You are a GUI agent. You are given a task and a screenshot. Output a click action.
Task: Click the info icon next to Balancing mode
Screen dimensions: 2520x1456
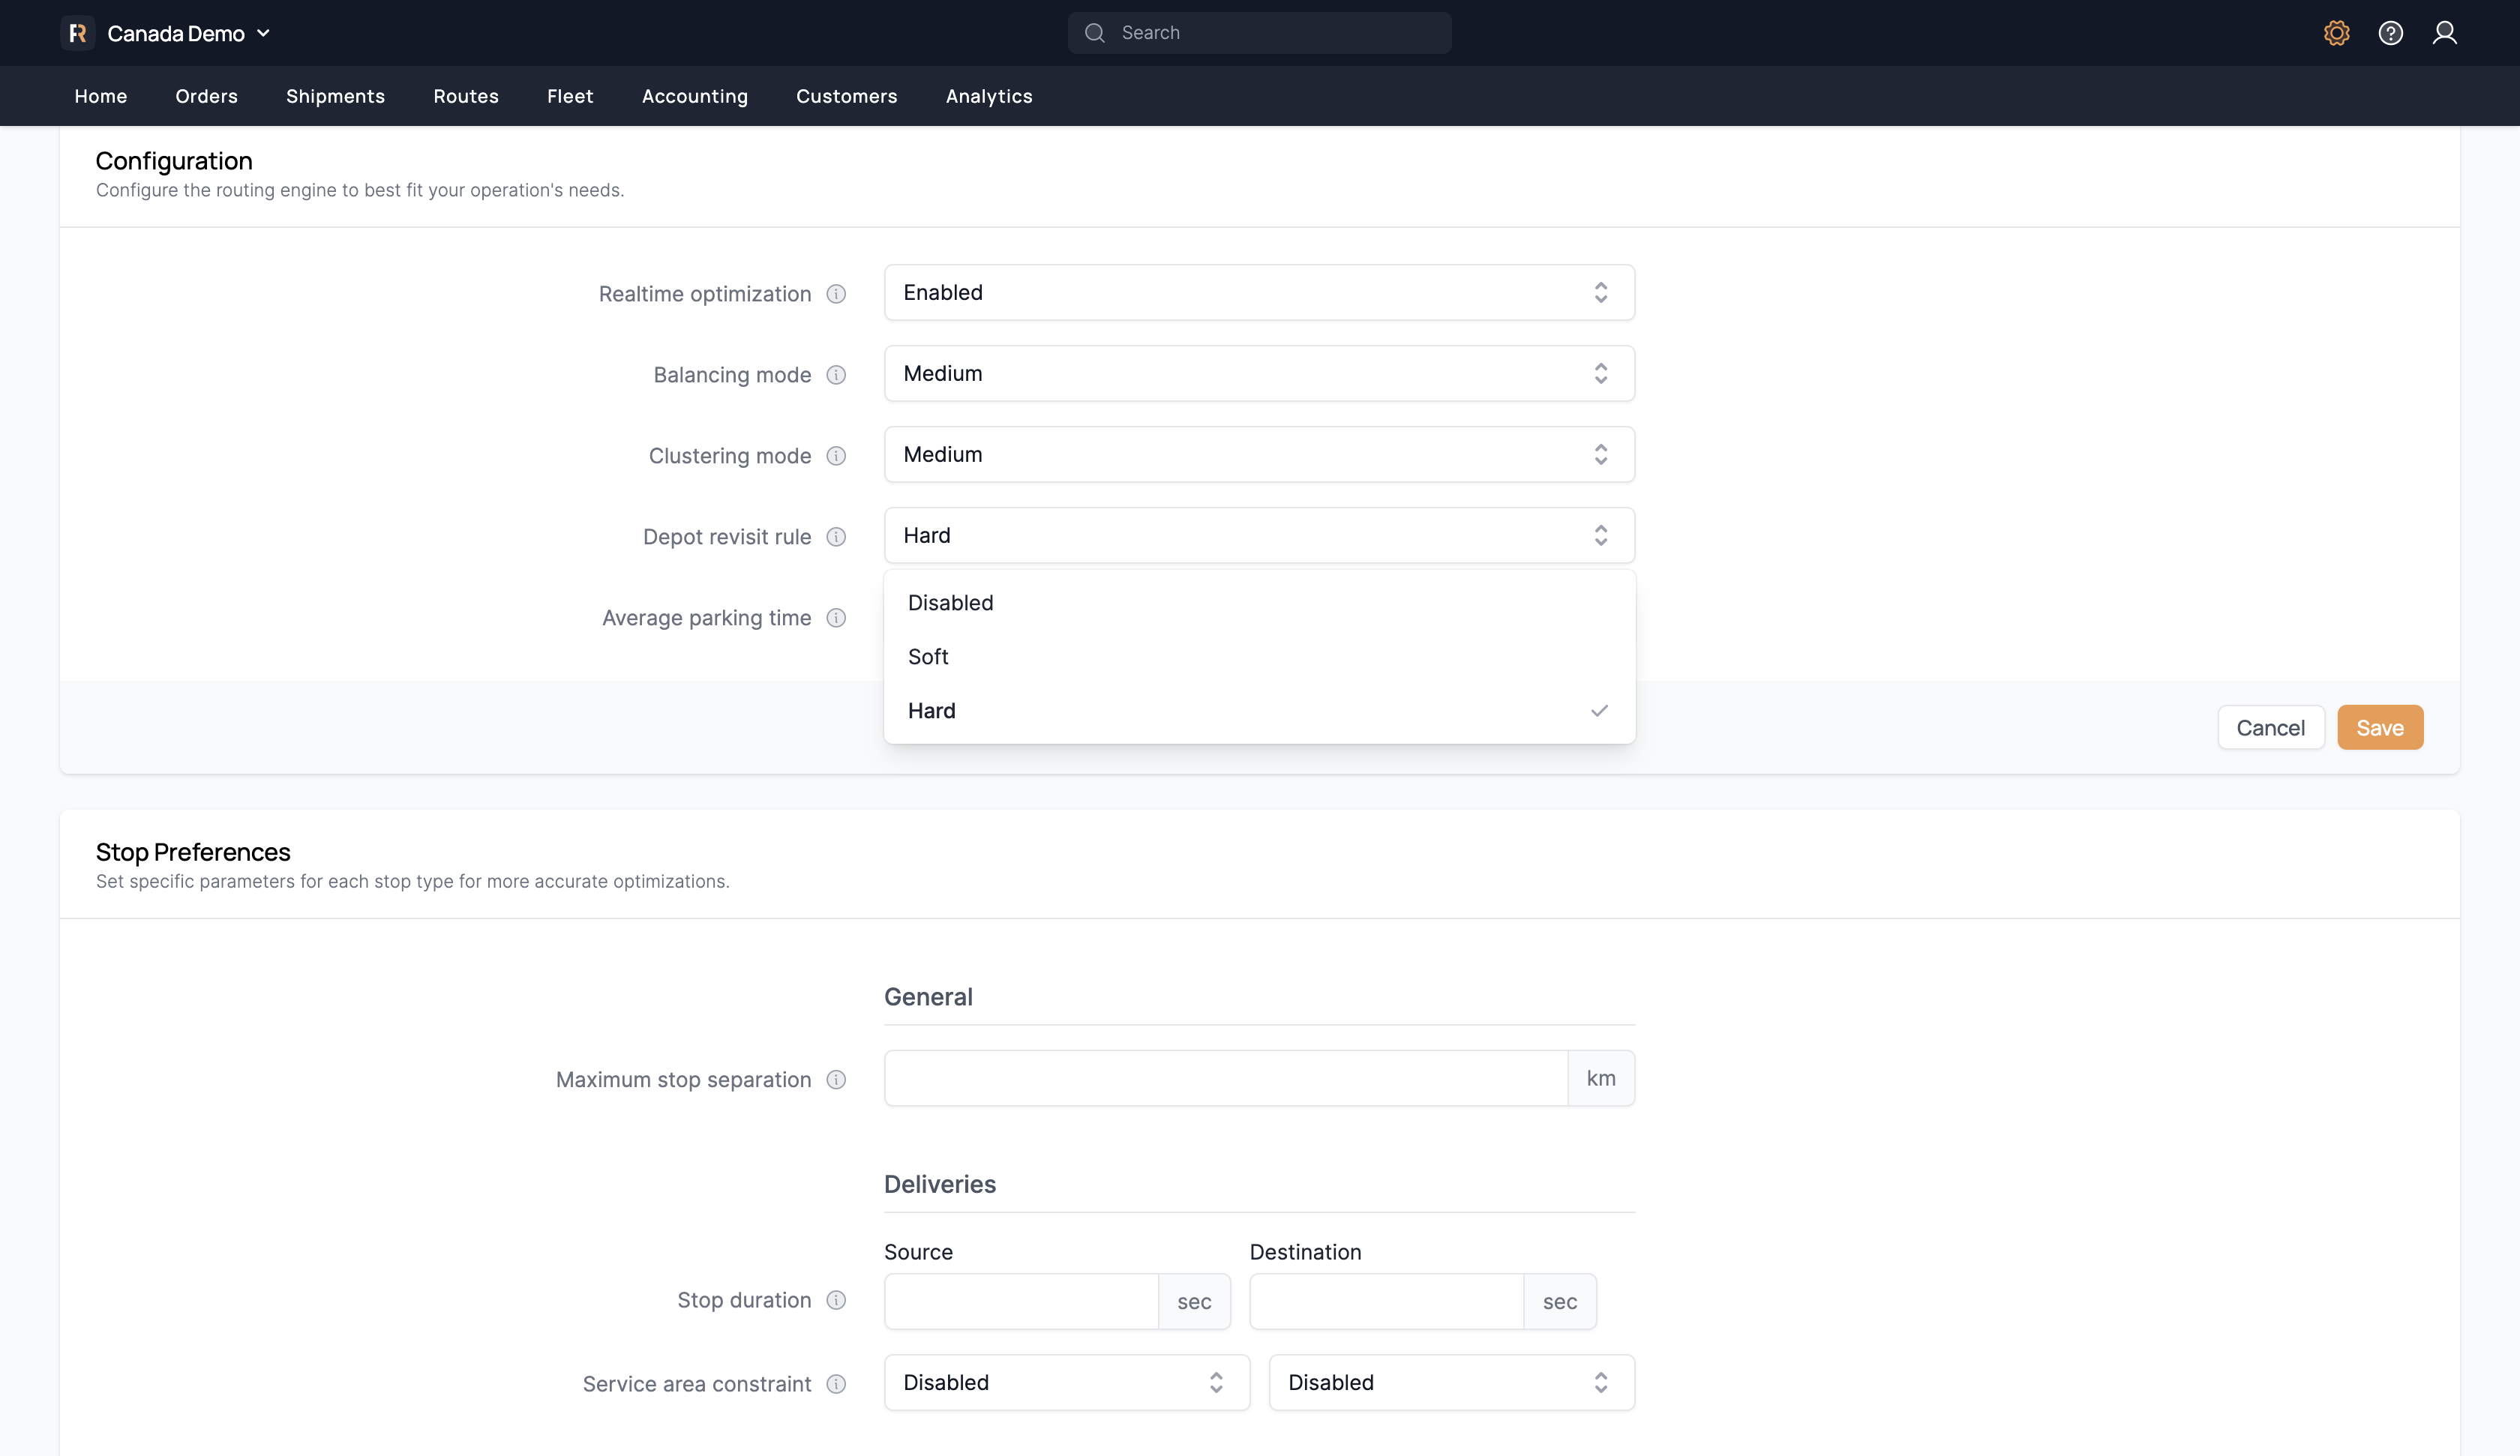pos(836,375)
